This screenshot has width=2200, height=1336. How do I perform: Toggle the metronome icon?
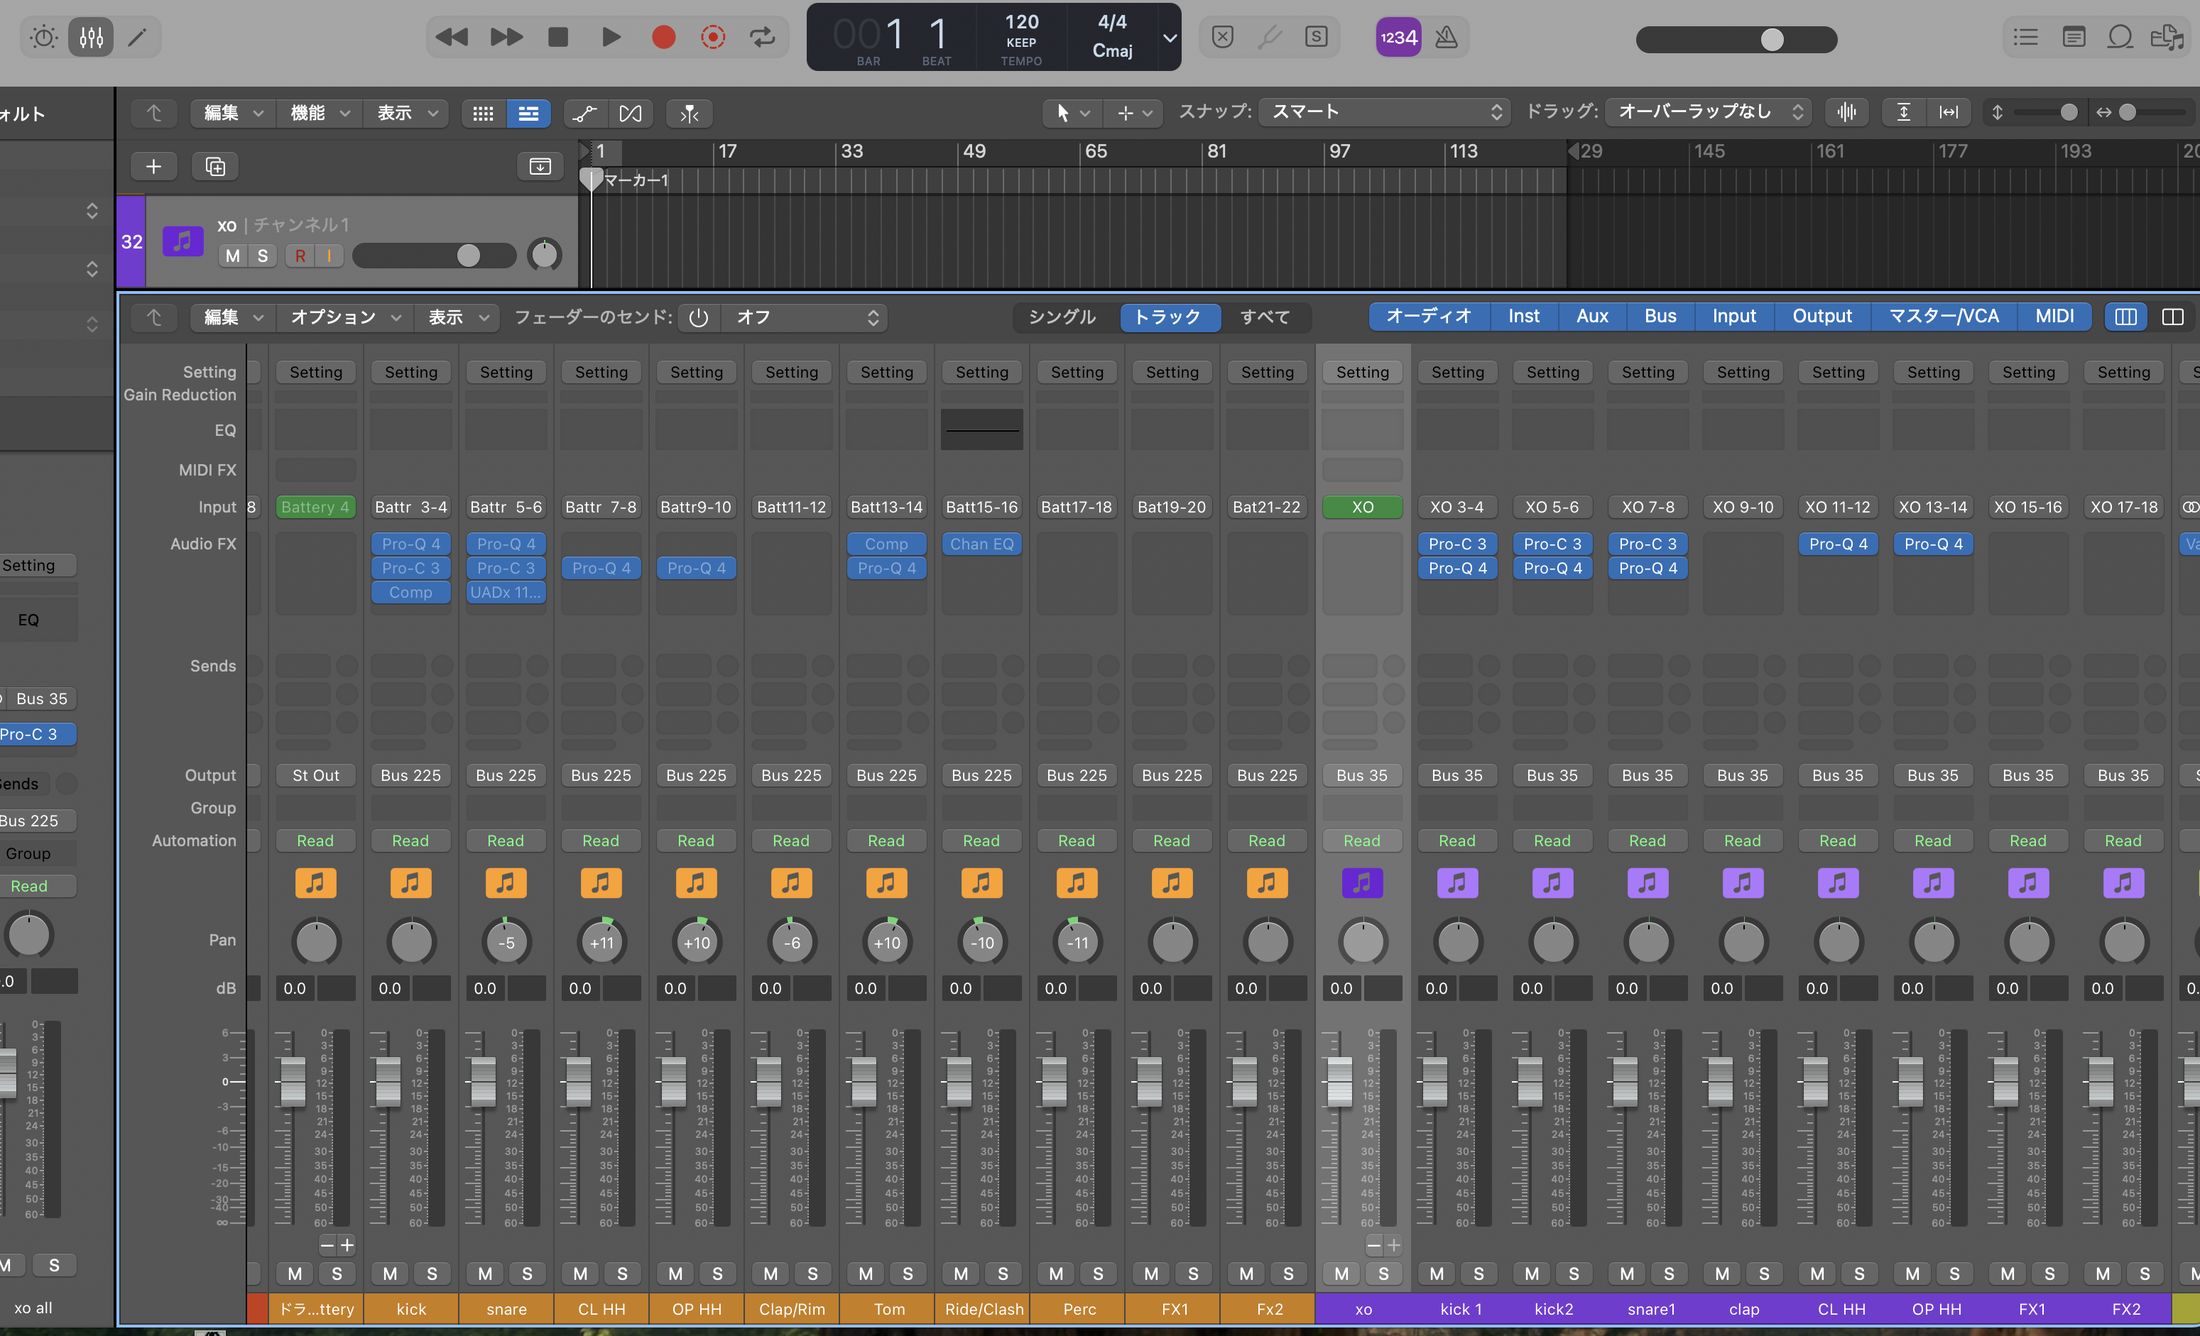[x=1446, y=38]
